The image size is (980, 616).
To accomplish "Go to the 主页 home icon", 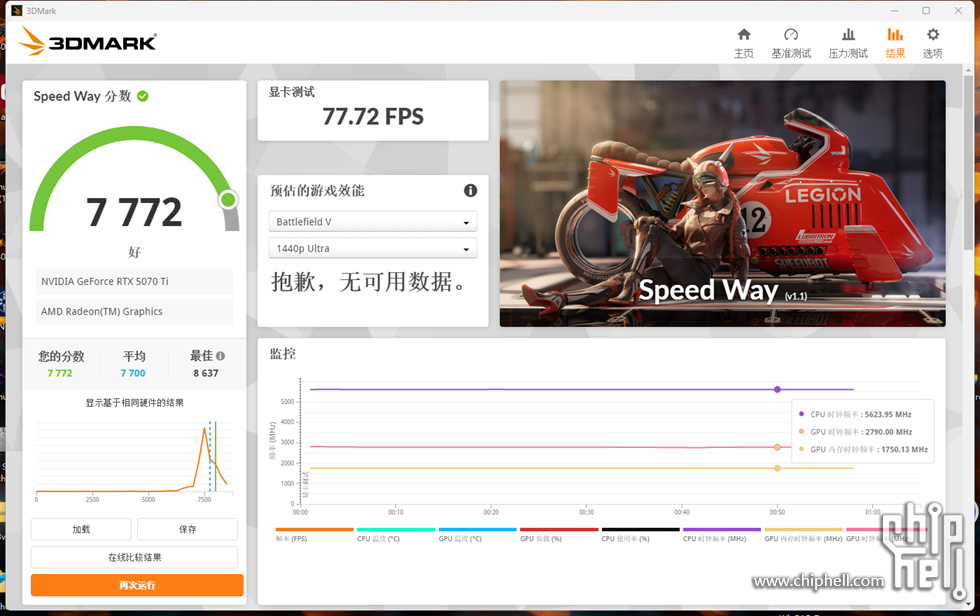I will tap(744, 34).
